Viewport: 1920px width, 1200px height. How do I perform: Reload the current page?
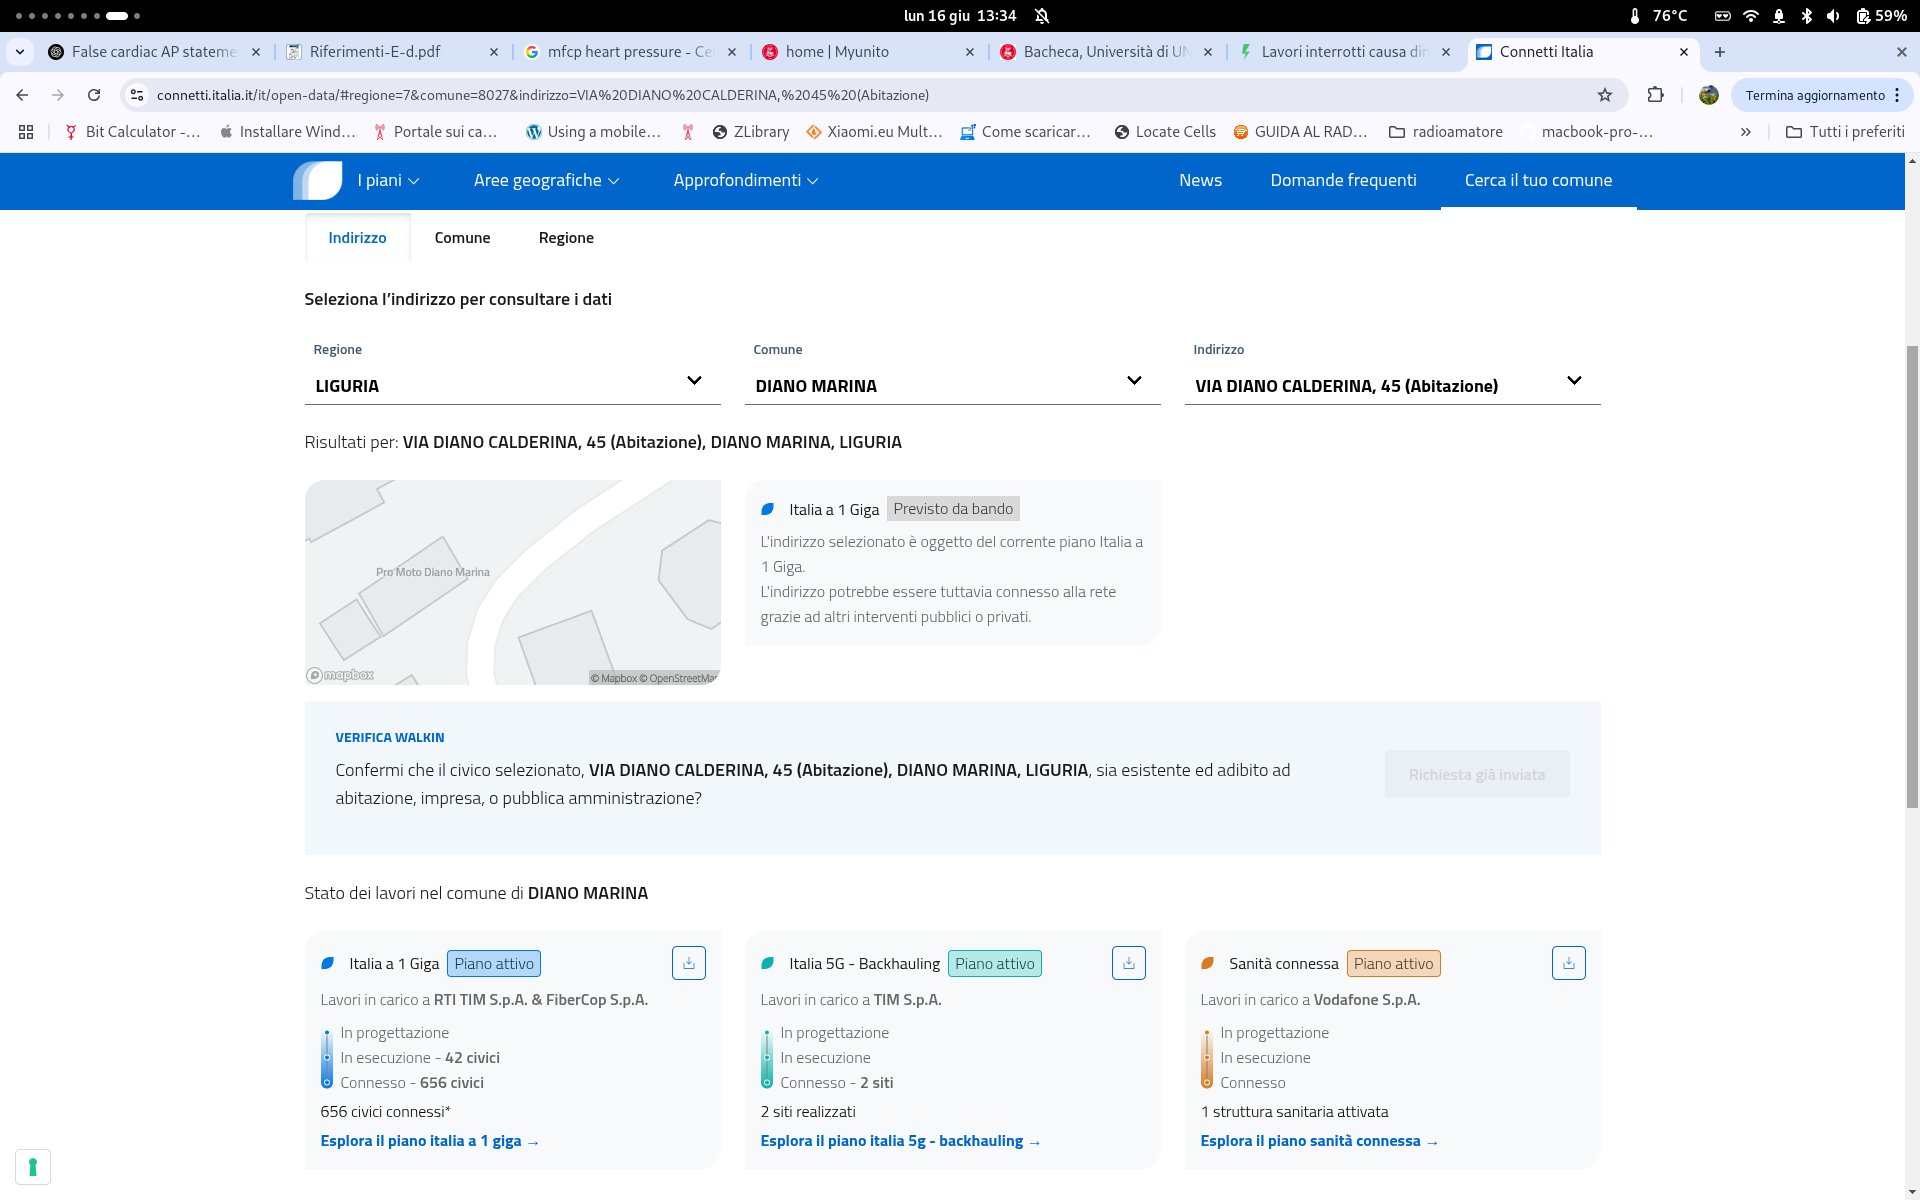(x=94, y=95)
